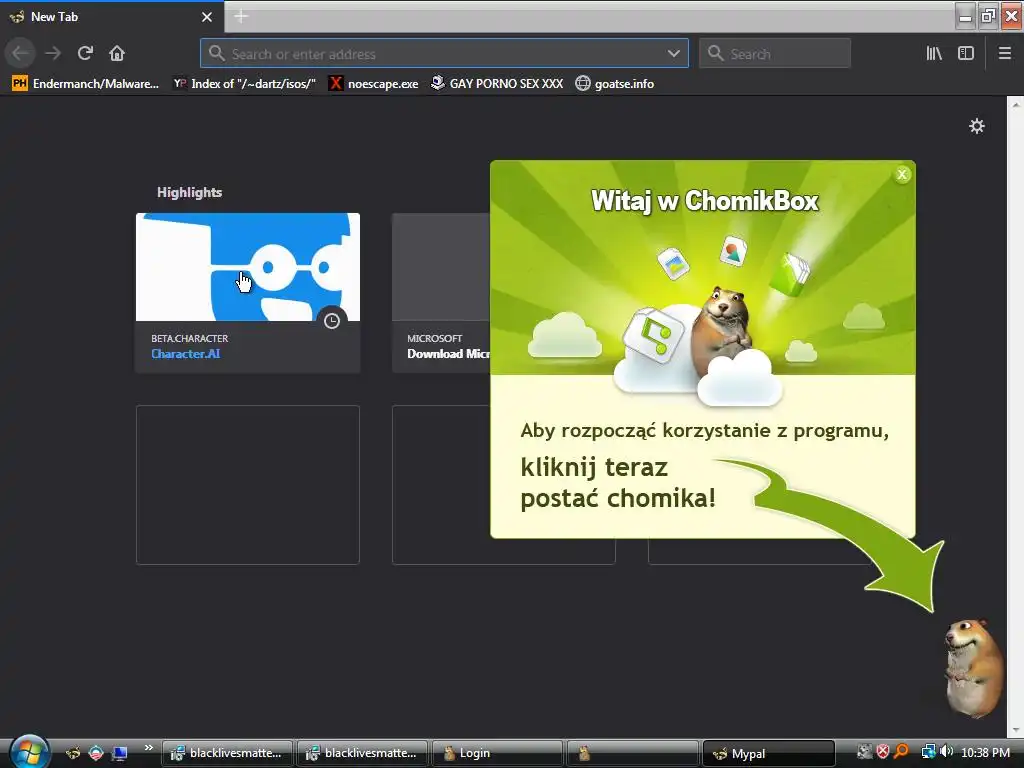Image resolution: width=1024 pixels, height=768 pixels.
Task: Click the volume speaker tray icon
Action: [946, 752]
